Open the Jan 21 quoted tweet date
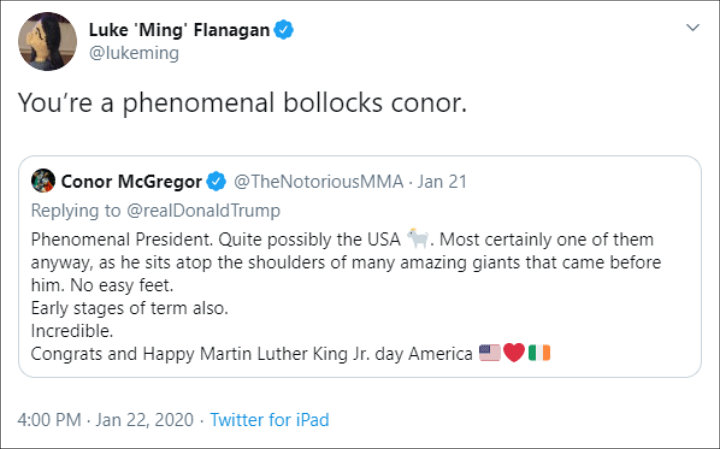The width and height of the screenshot is (720, 449). (442, 181)
